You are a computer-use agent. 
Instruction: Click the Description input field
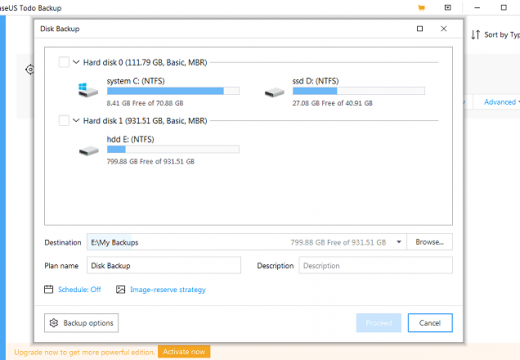(x=376, y=265)
